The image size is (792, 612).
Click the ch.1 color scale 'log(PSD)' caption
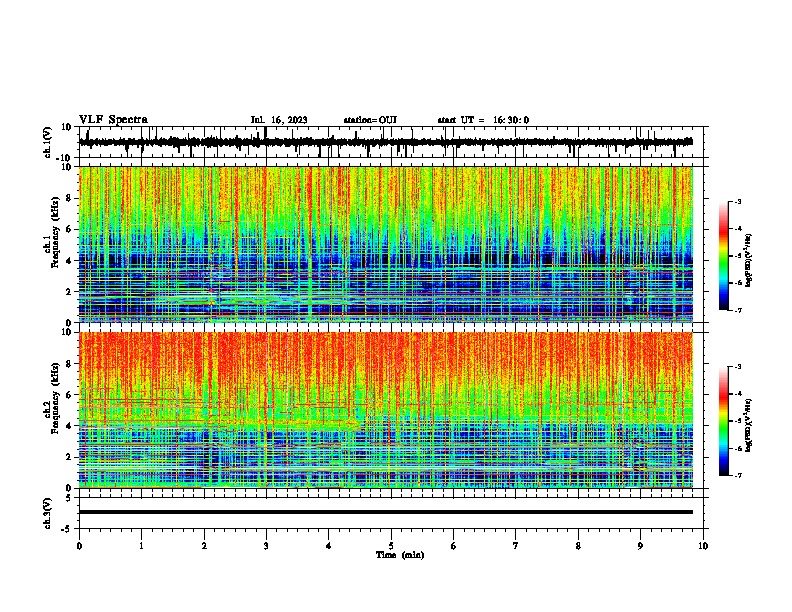[749, 260]
